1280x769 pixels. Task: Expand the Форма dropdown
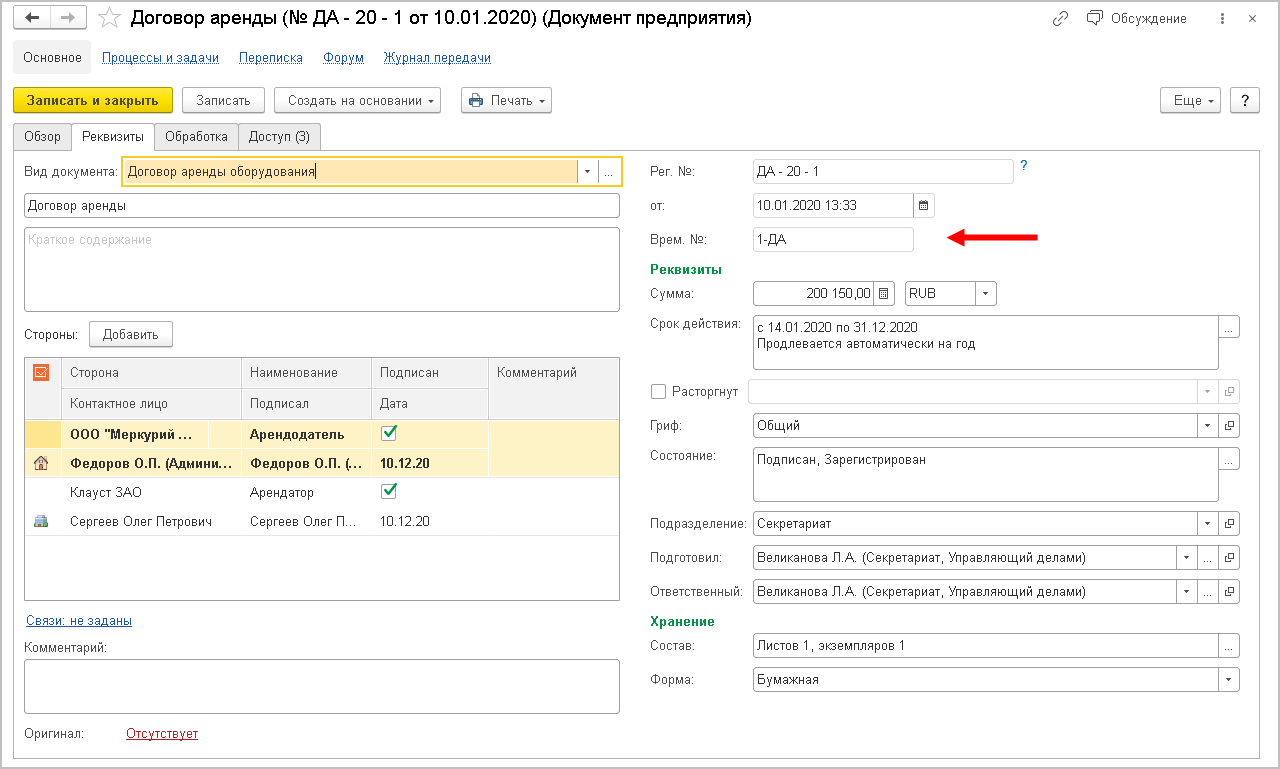[x=1228, y=679]
